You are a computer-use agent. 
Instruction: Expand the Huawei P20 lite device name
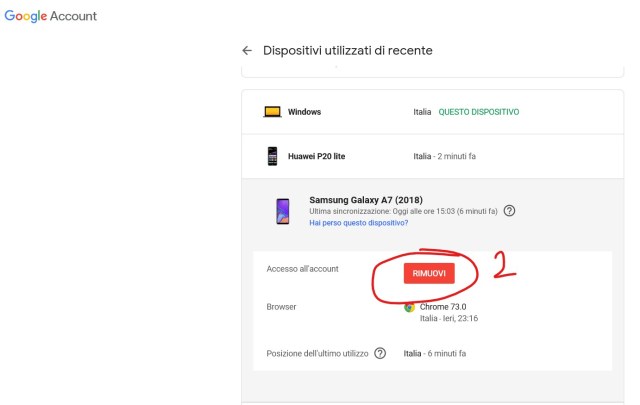click(318, 157)
